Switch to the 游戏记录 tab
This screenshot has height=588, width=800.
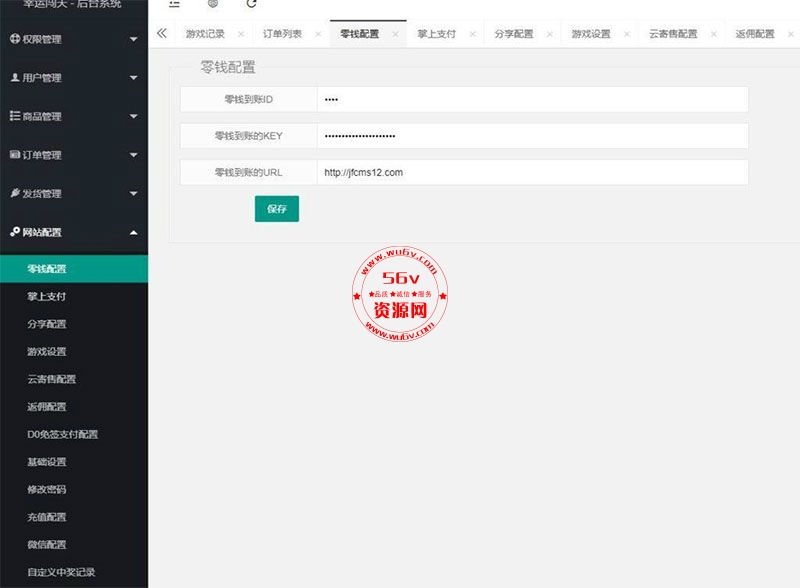point(205,34)
